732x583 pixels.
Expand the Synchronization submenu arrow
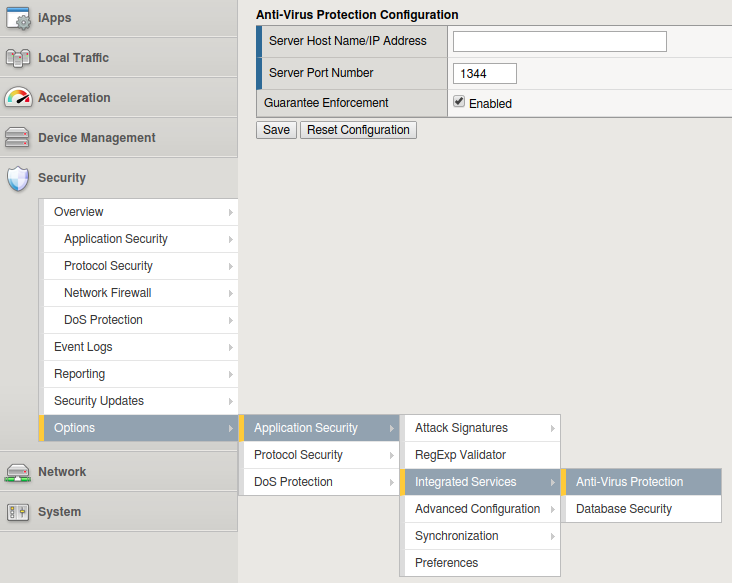551,536
